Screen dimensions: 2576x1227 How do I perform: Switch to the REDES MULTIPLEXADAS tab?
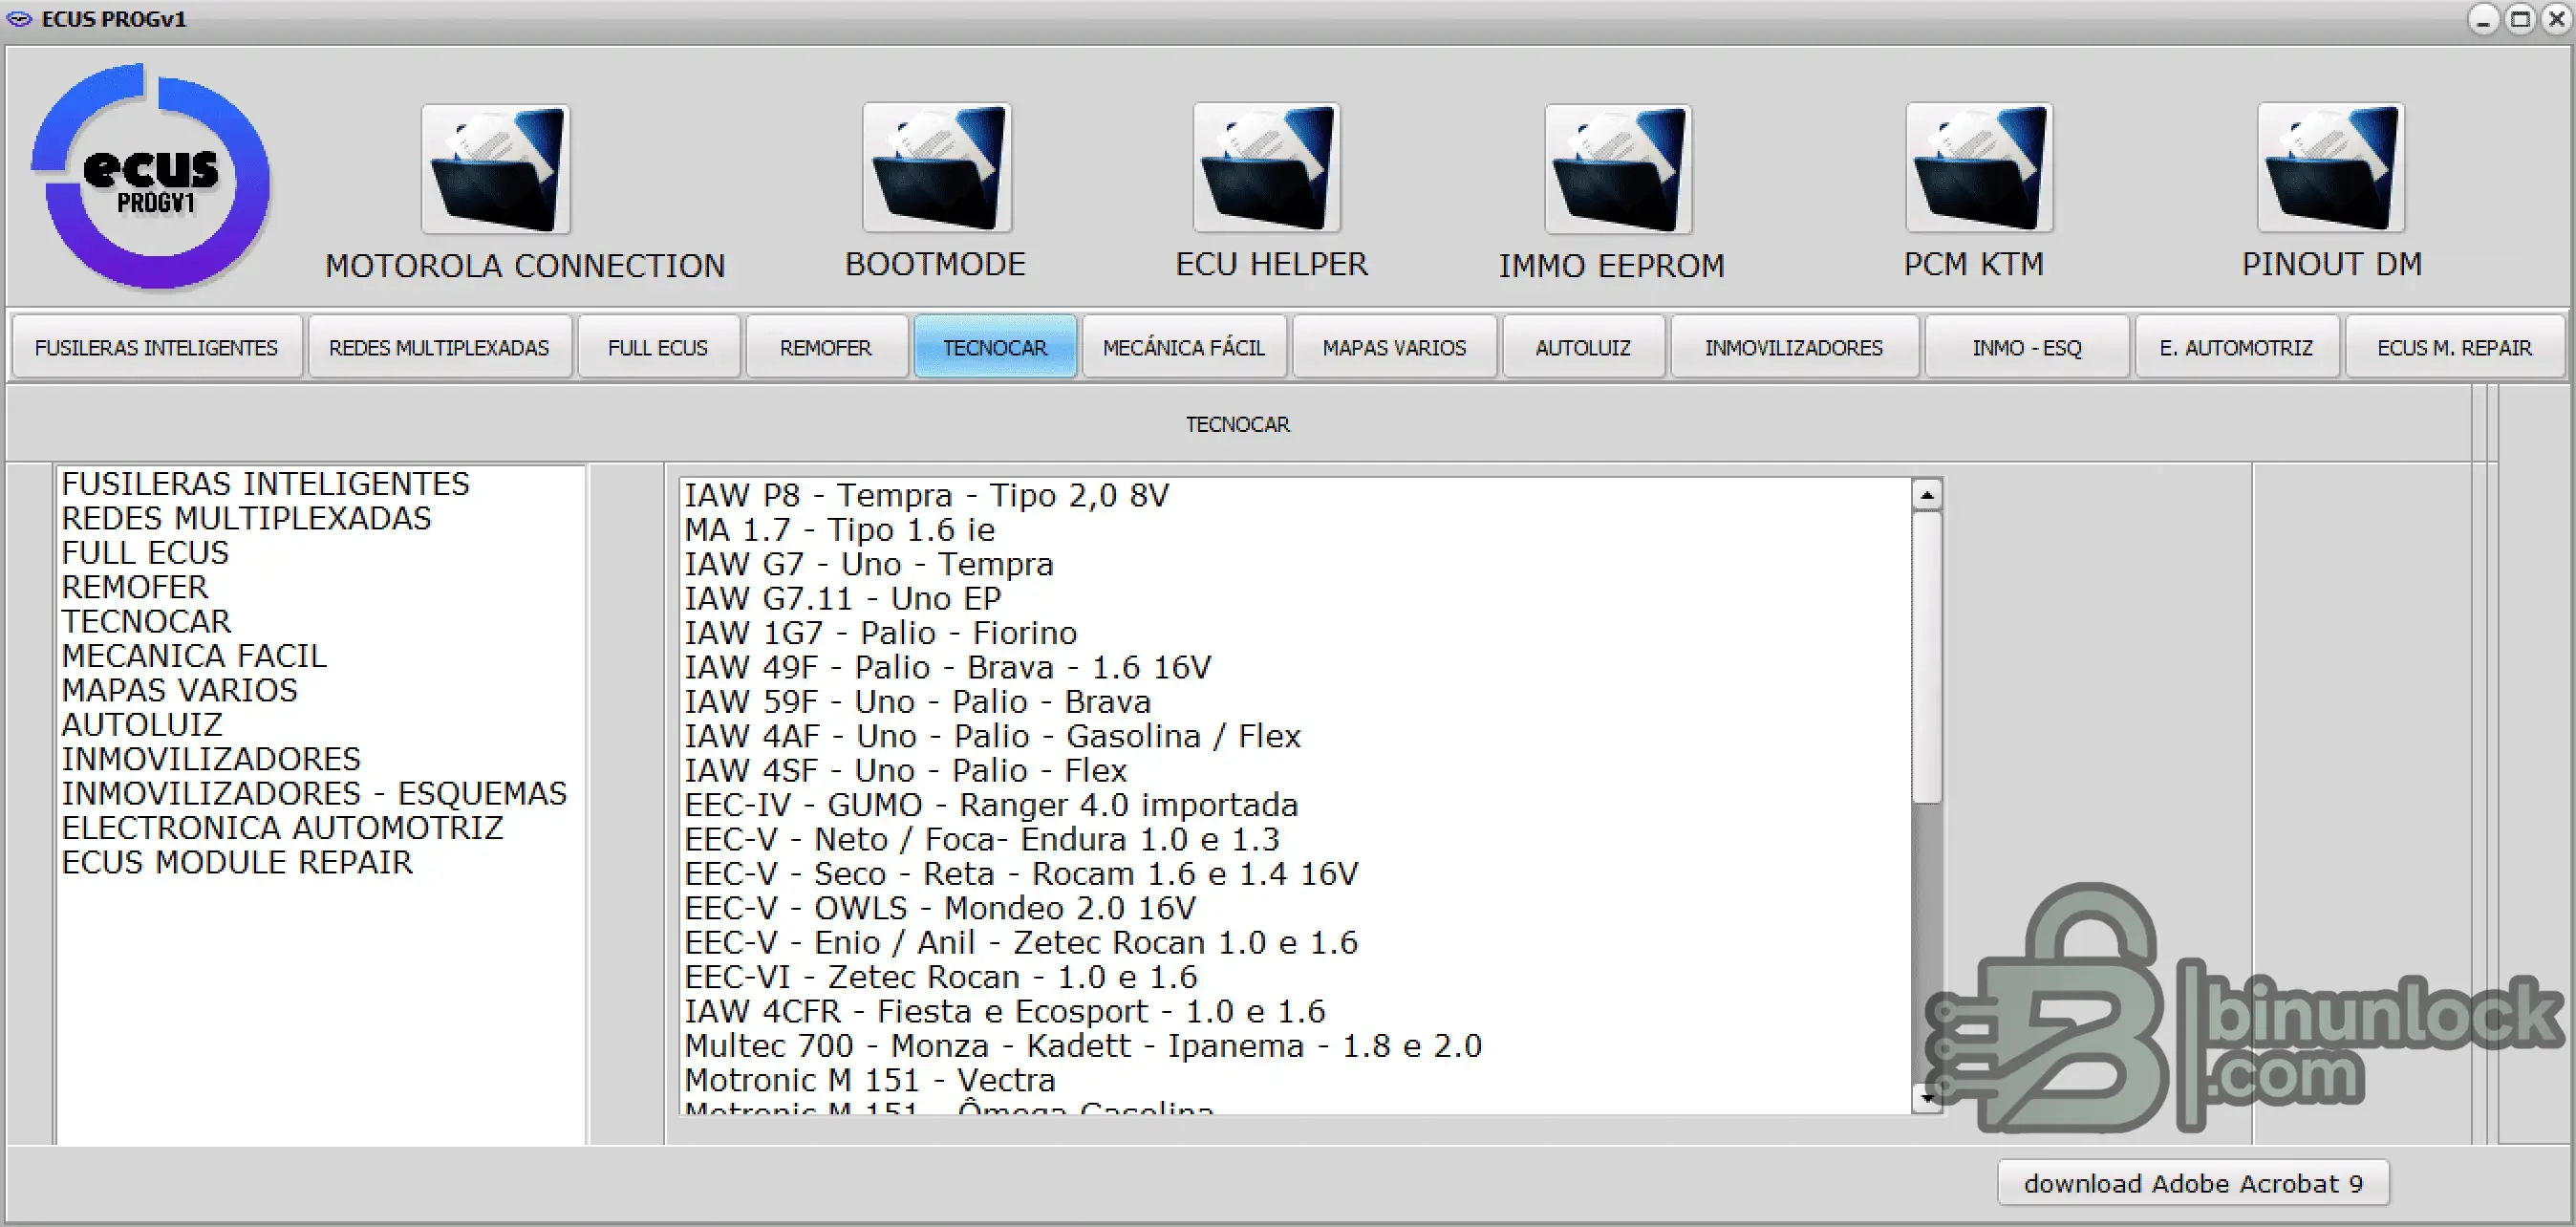pyautogui.click(x=440, y=348)
